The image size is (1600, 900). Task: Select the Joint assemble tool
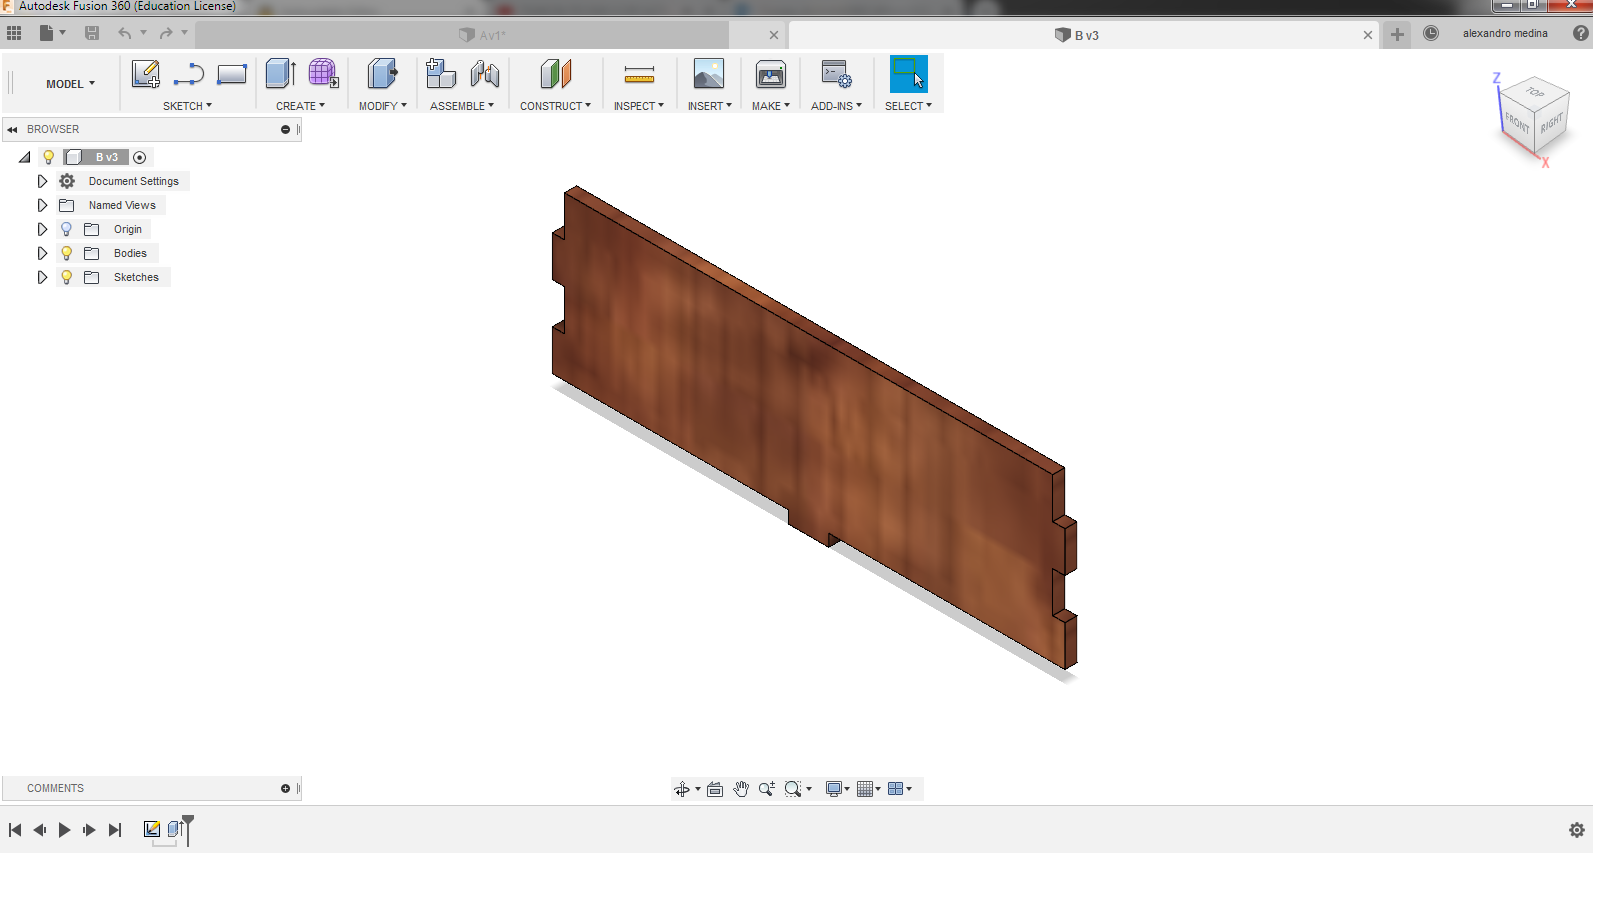pos(485,74)
